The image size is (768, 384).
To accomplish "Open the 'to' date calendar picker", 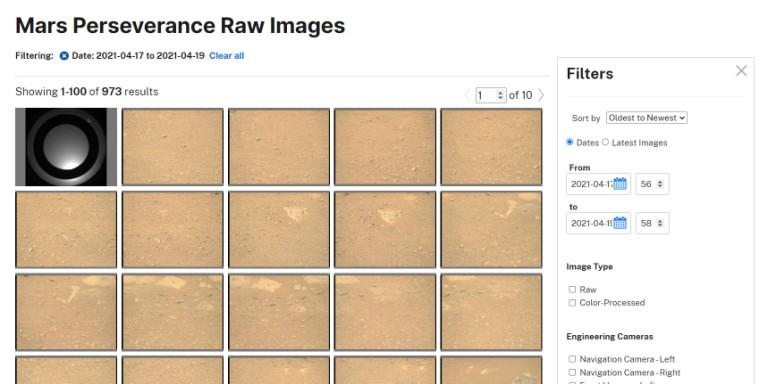I will [x=620, y=223].
